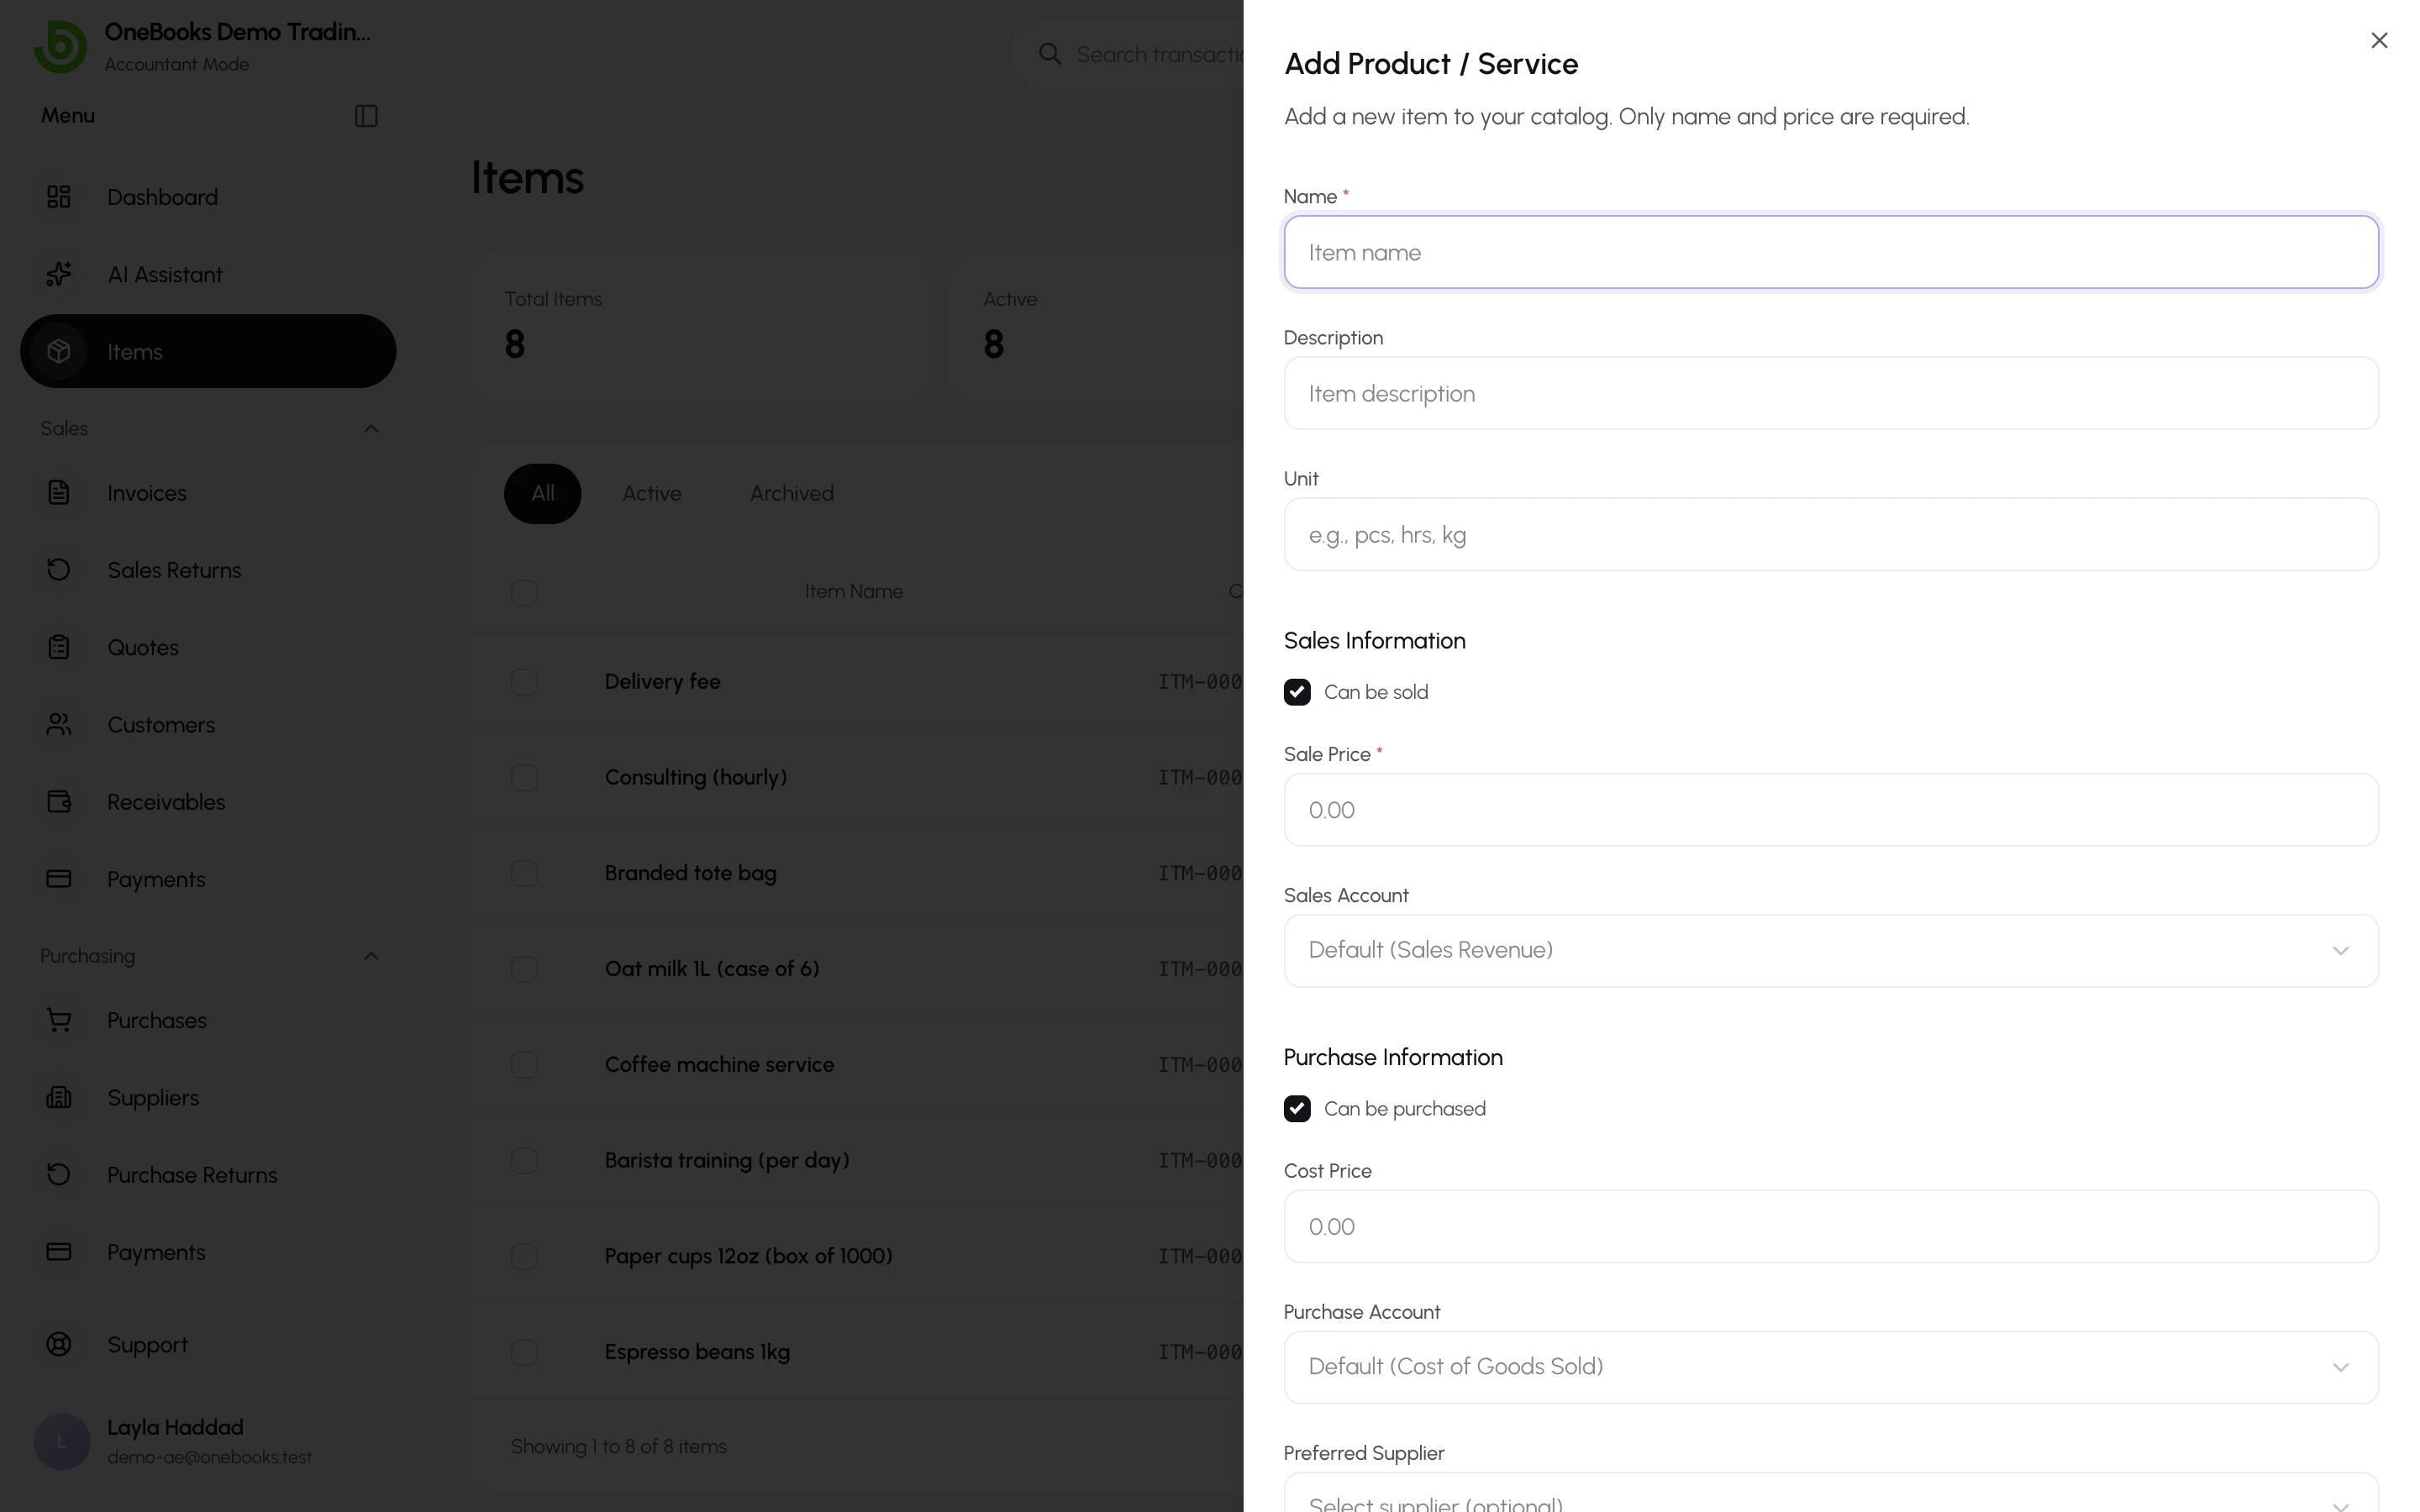Close the Add Product / Service panel
This screenshot has height=1512, width=2420.
(x=2379, y=40)
